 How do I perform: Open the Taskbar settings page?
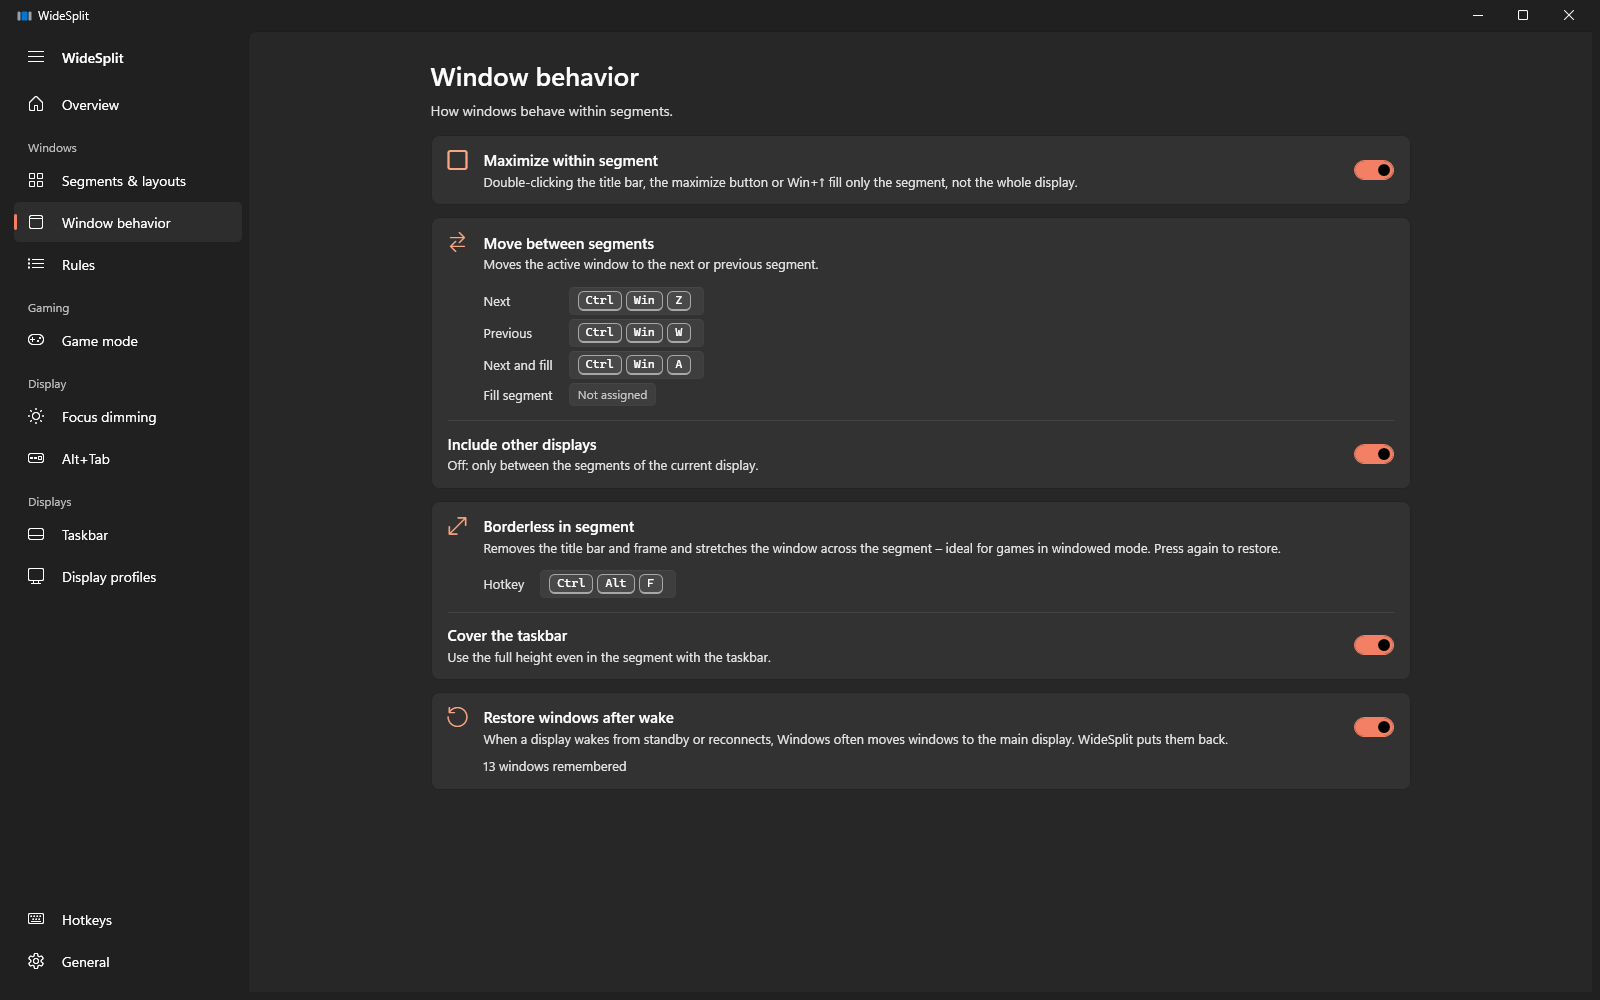[x=128, y=535]
